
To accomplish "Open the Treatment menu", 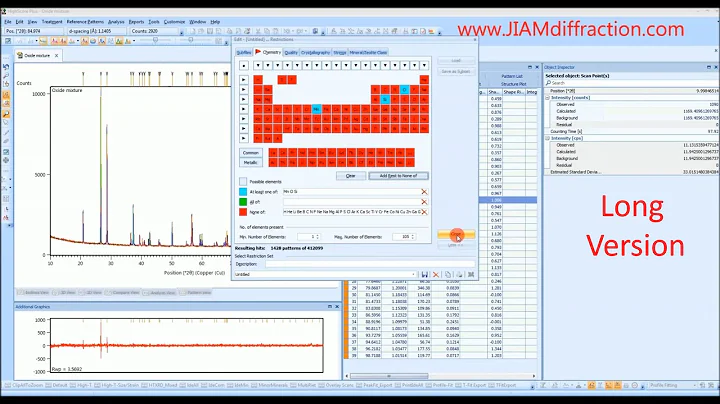I will pos(52,22).
